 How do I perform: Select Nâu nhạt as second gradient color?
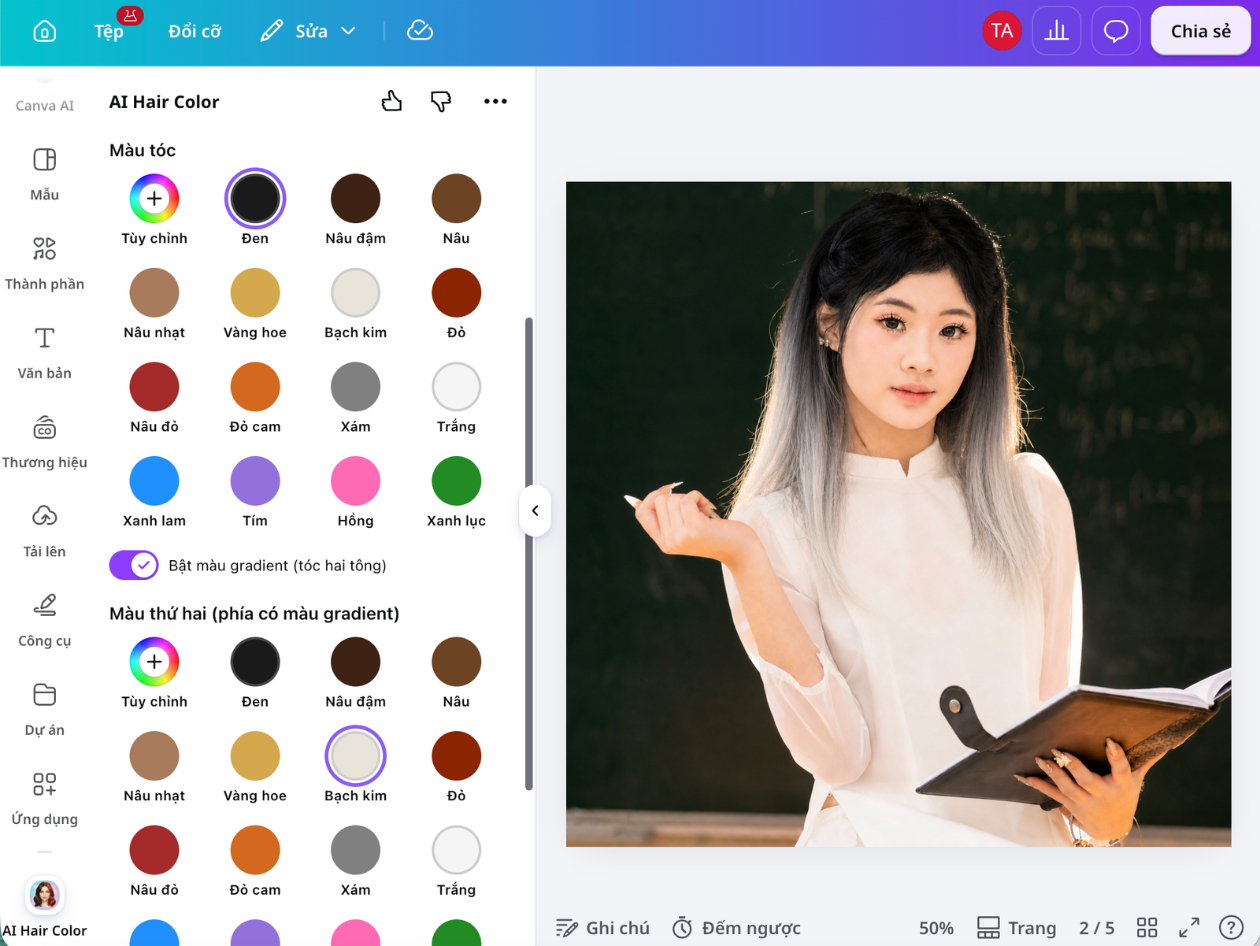pos(154,755)
